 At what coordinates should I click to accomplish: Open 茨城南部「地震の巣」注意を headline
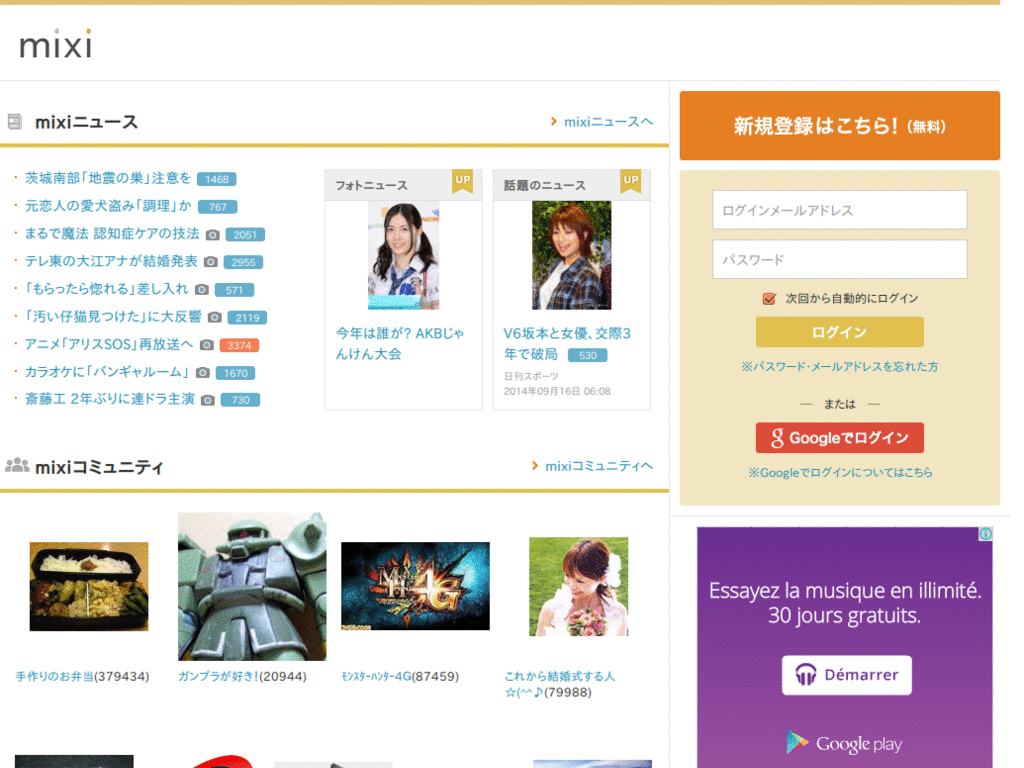(107, 178)
